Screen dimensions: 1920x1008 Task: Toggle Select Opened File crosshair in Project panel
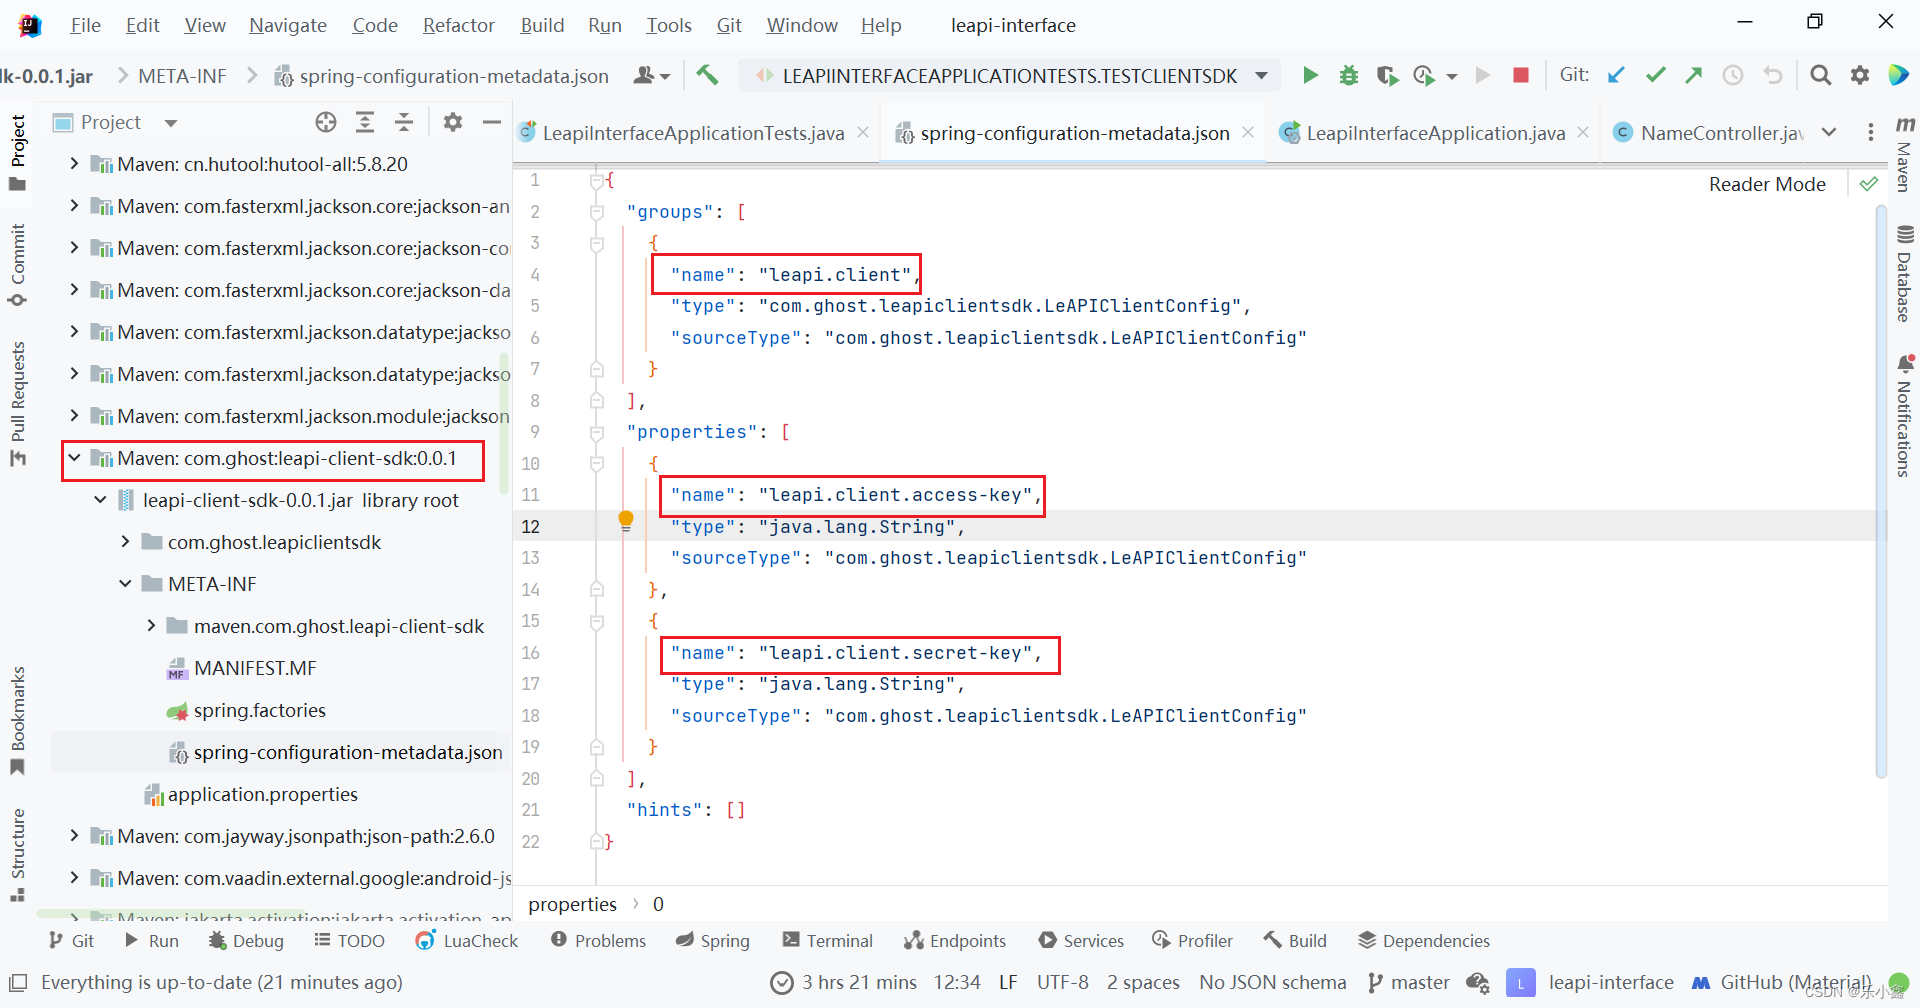pos(326,122)
